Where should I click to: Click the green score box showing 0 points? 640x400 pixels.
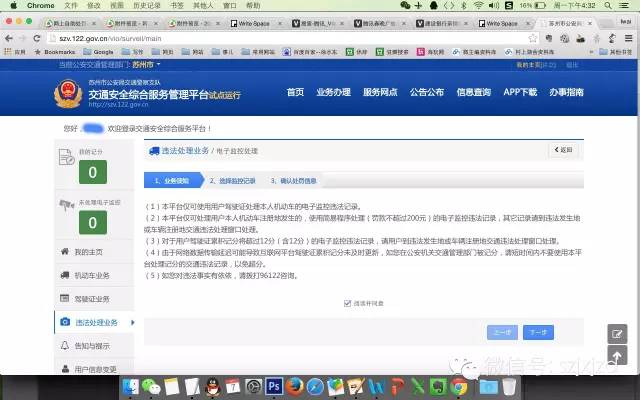click(x=93, y=172)
